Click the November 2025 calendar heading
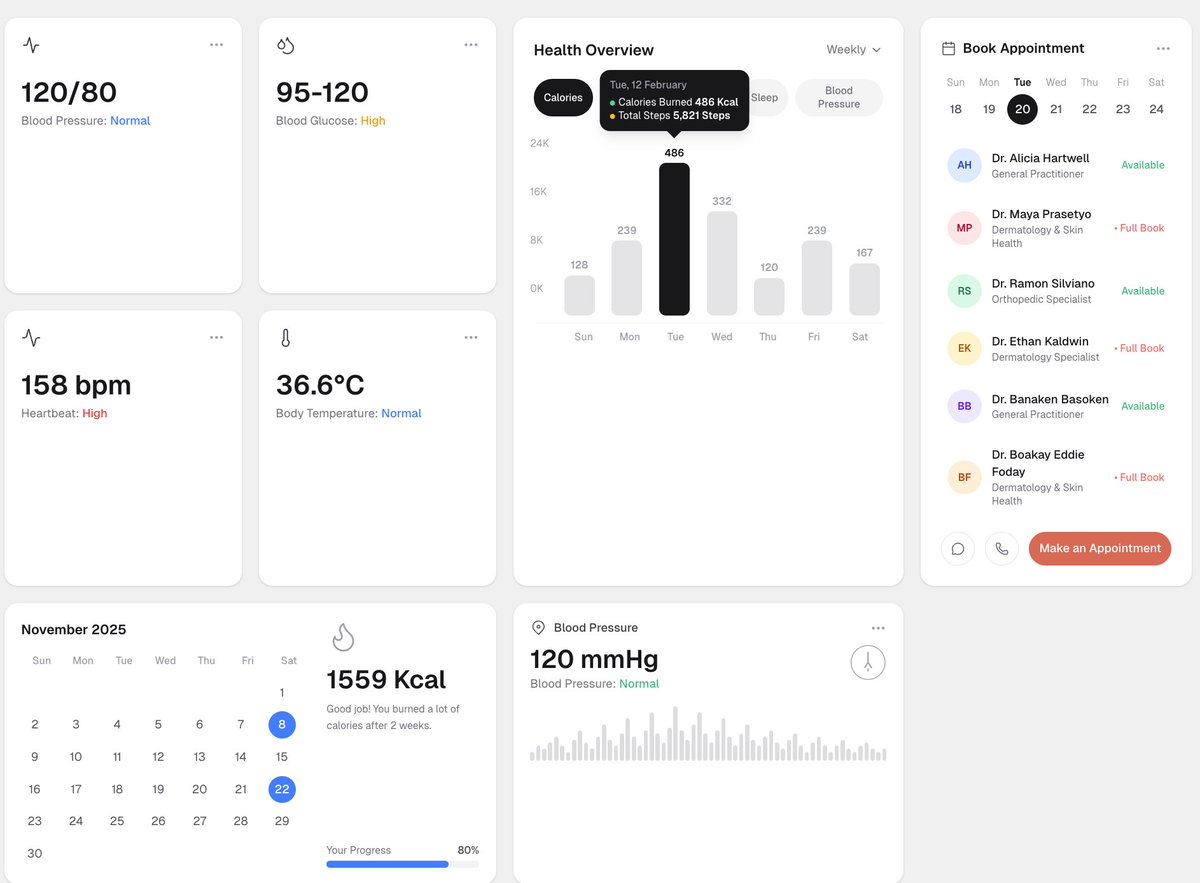1200x883 pixels. (x=74, y=629)
